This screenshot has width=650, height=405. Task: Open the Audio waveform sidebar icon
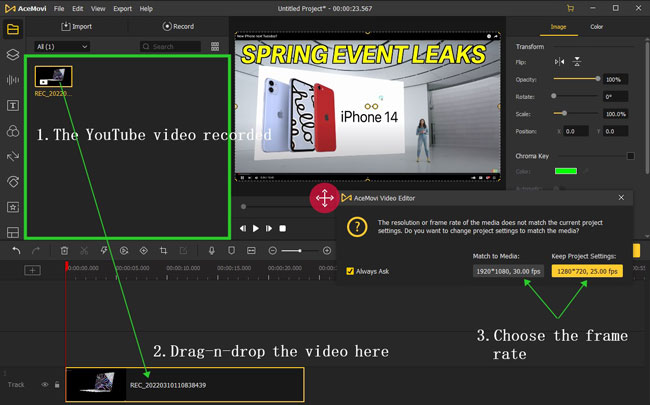tap(13, 80)
